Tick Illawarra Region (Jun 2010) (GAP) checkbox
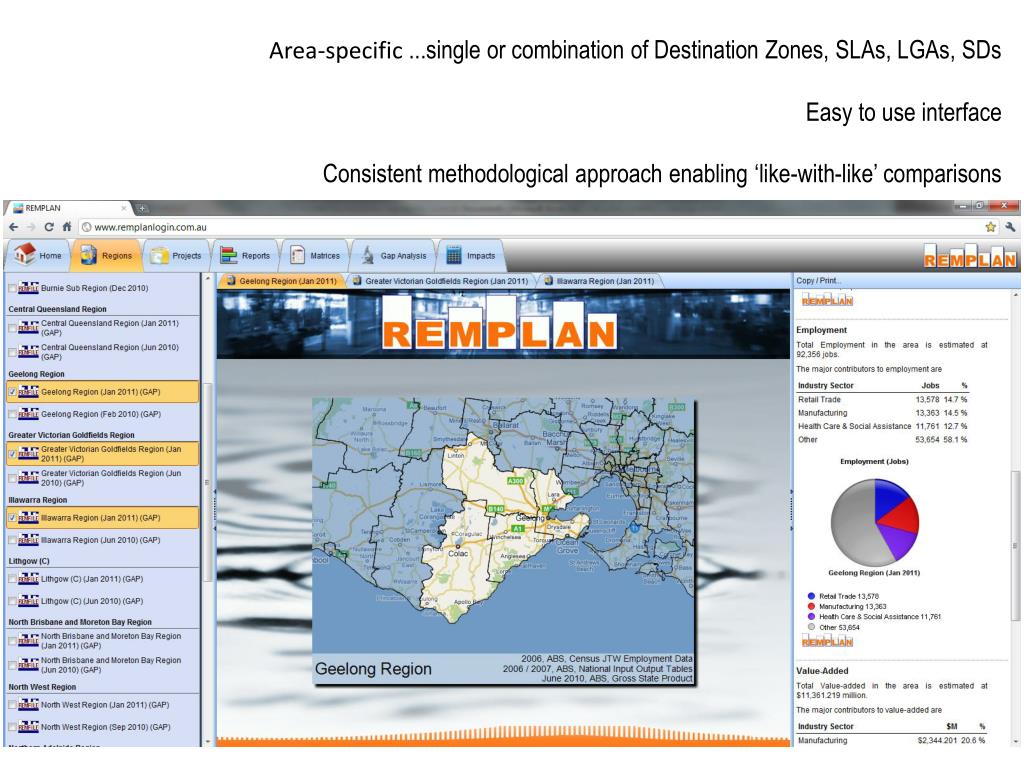The height and width of the screenshot is (768, 1024). [12, 540]
